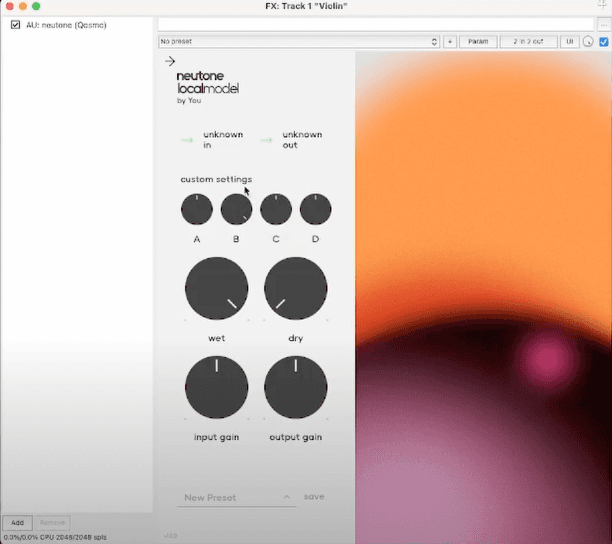
Task: Click the neutone localmodel logo
Action: click(208, 82)
